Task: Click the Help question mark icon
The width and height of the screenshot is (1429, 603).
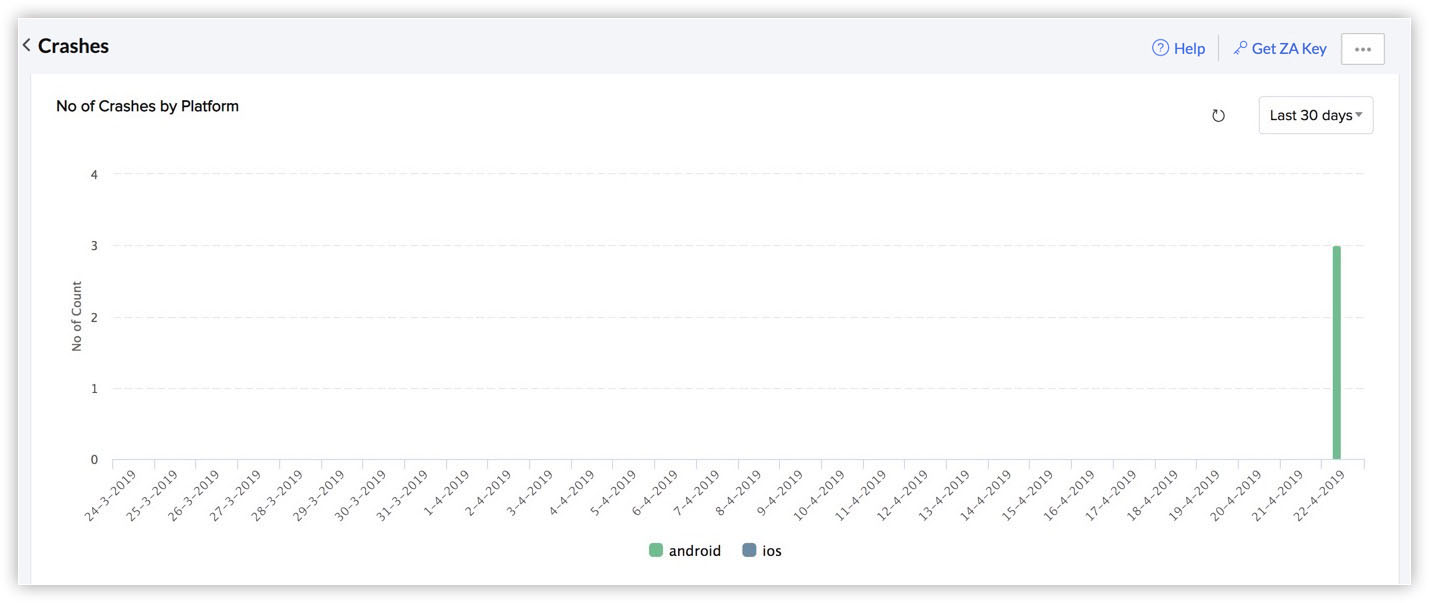Action: tap(1160, 48)
